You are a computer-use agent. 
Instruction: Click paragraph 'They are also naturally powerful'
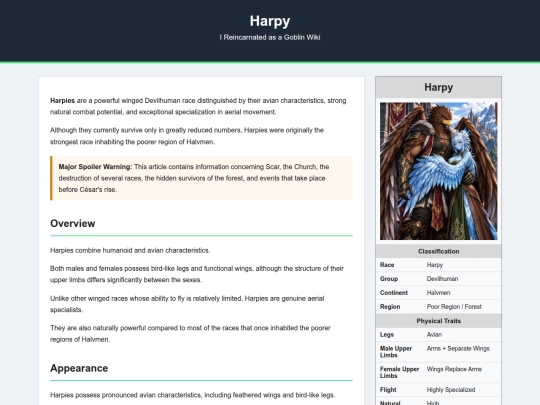[190, 334]
